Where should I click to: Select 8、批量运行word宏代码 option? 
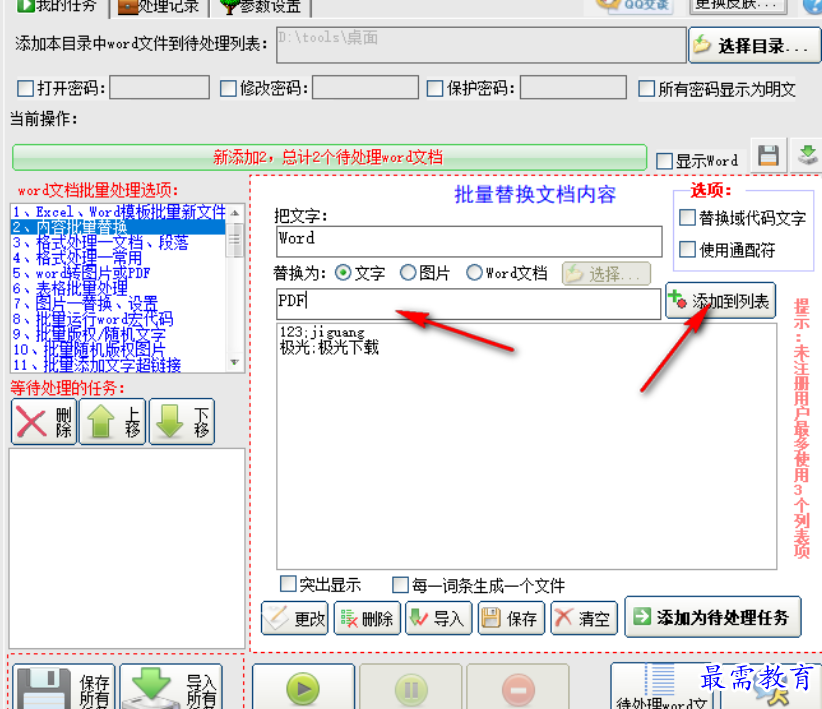click(118, 319)
